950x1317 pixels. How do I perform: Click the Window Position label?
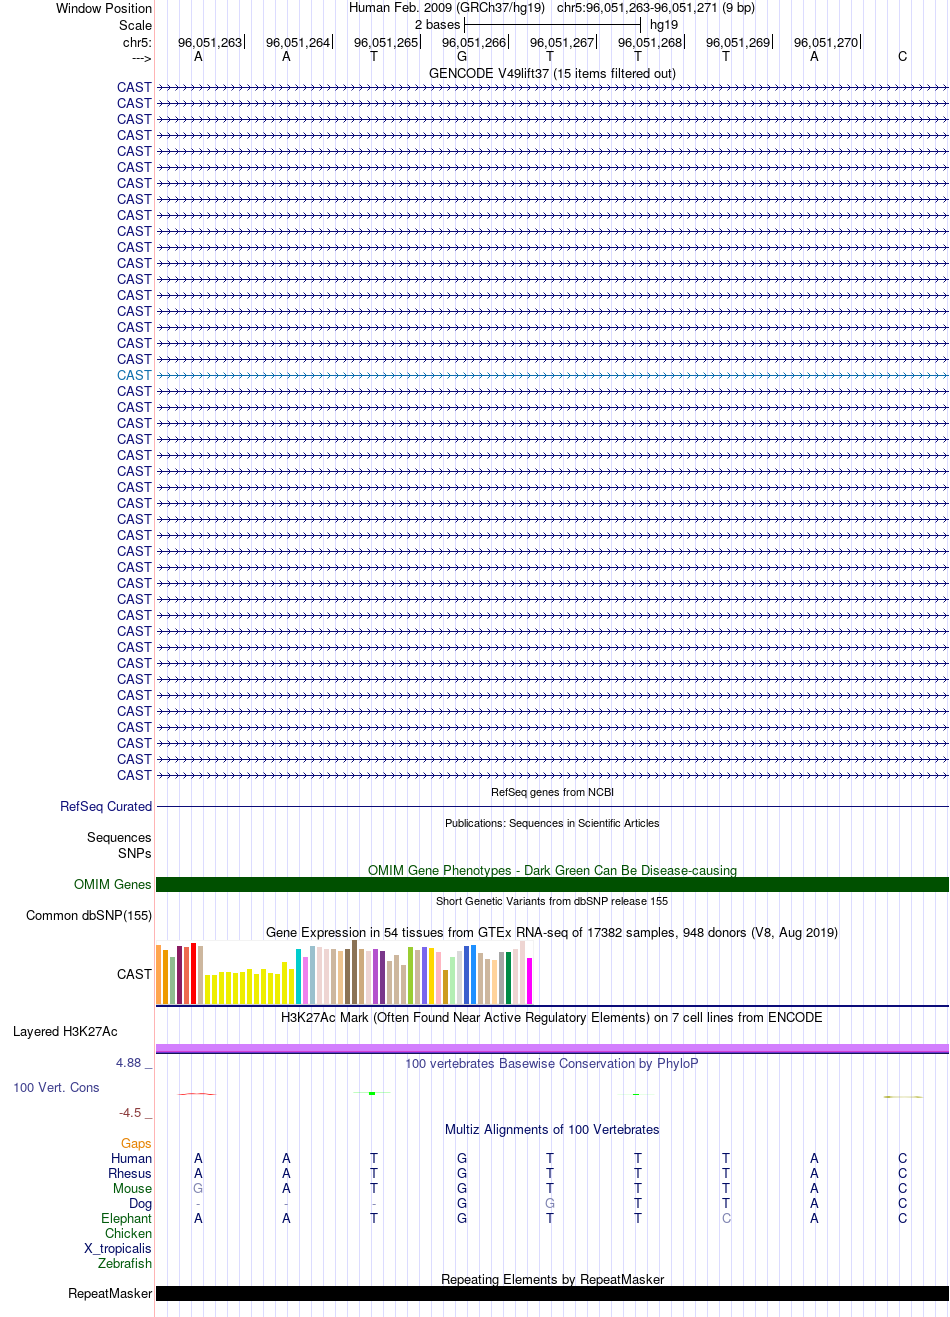click(104, 8)
